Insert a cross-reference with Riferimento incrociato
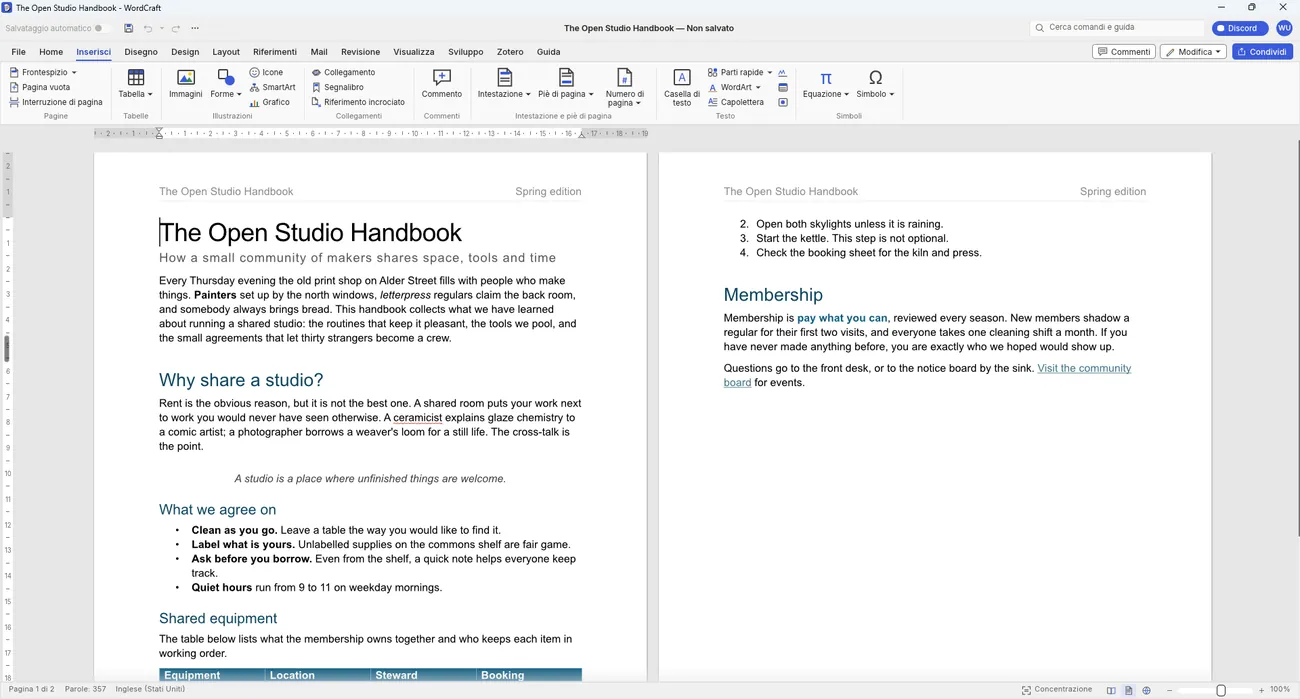1300x699 pixels. pos(358,102)
